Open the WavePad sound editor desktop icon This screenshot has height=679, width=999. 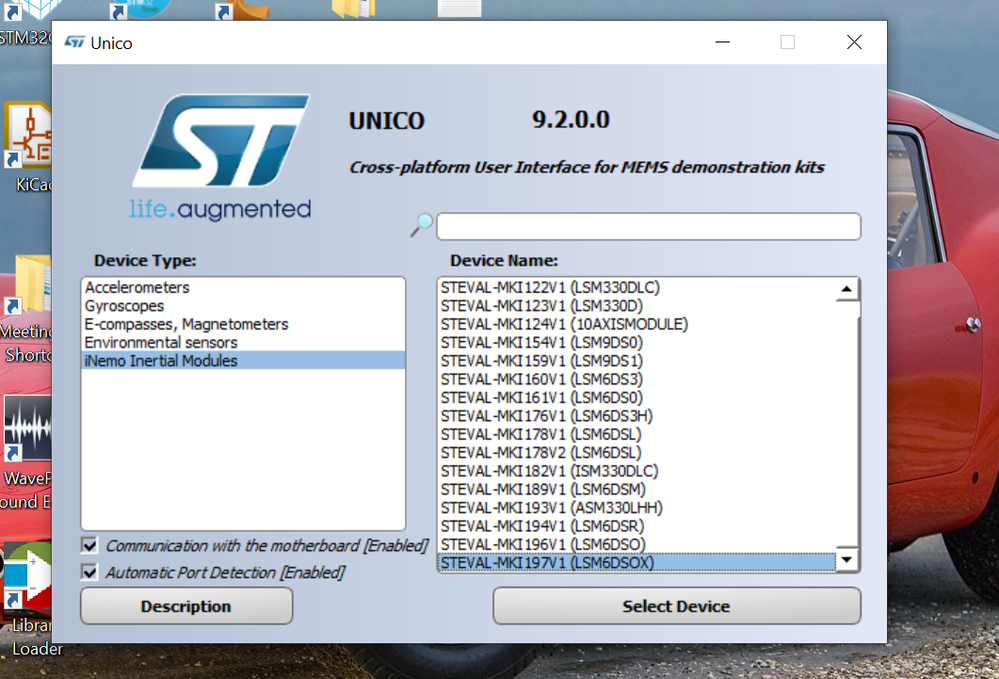coord(27,428)
